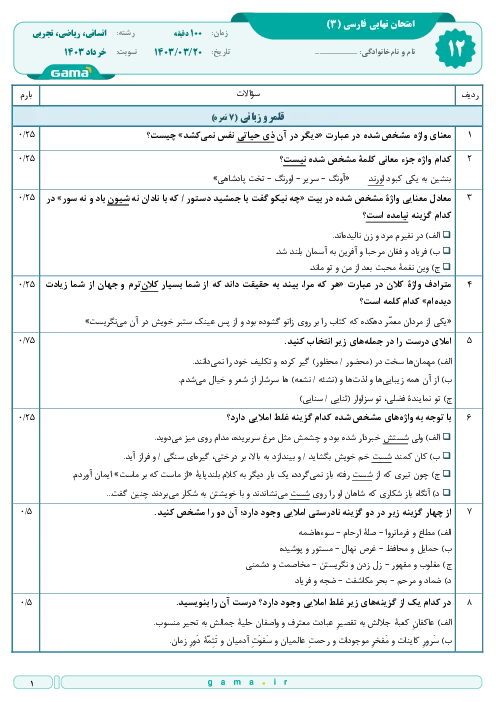Click the سؤالات column header

point(248,94)
